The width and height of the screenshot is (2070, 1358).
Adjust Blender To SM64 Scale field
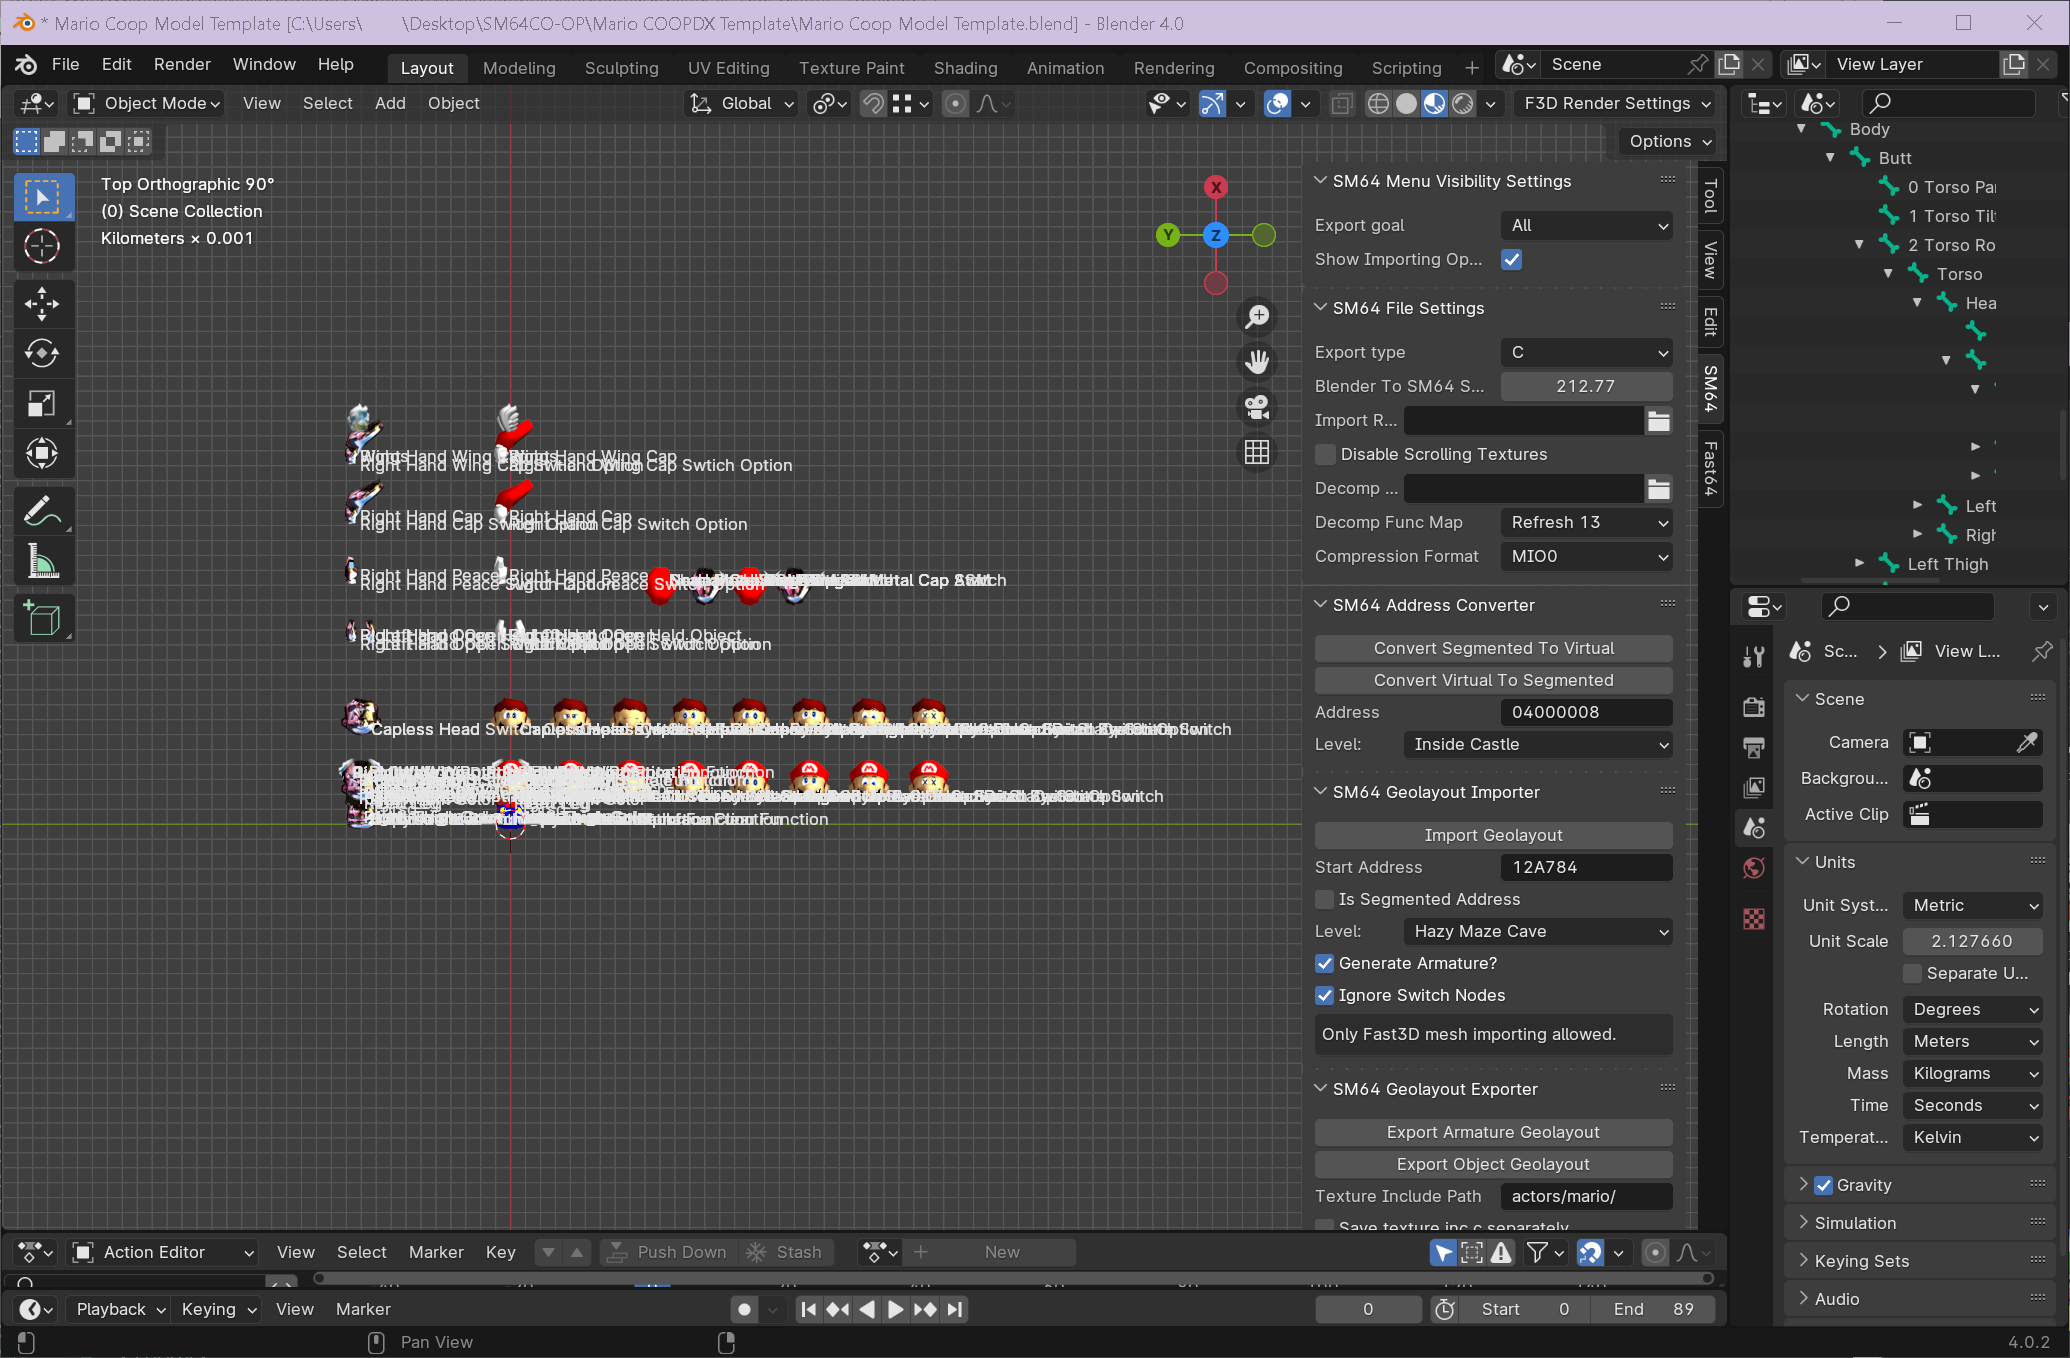coord(1587,387)
